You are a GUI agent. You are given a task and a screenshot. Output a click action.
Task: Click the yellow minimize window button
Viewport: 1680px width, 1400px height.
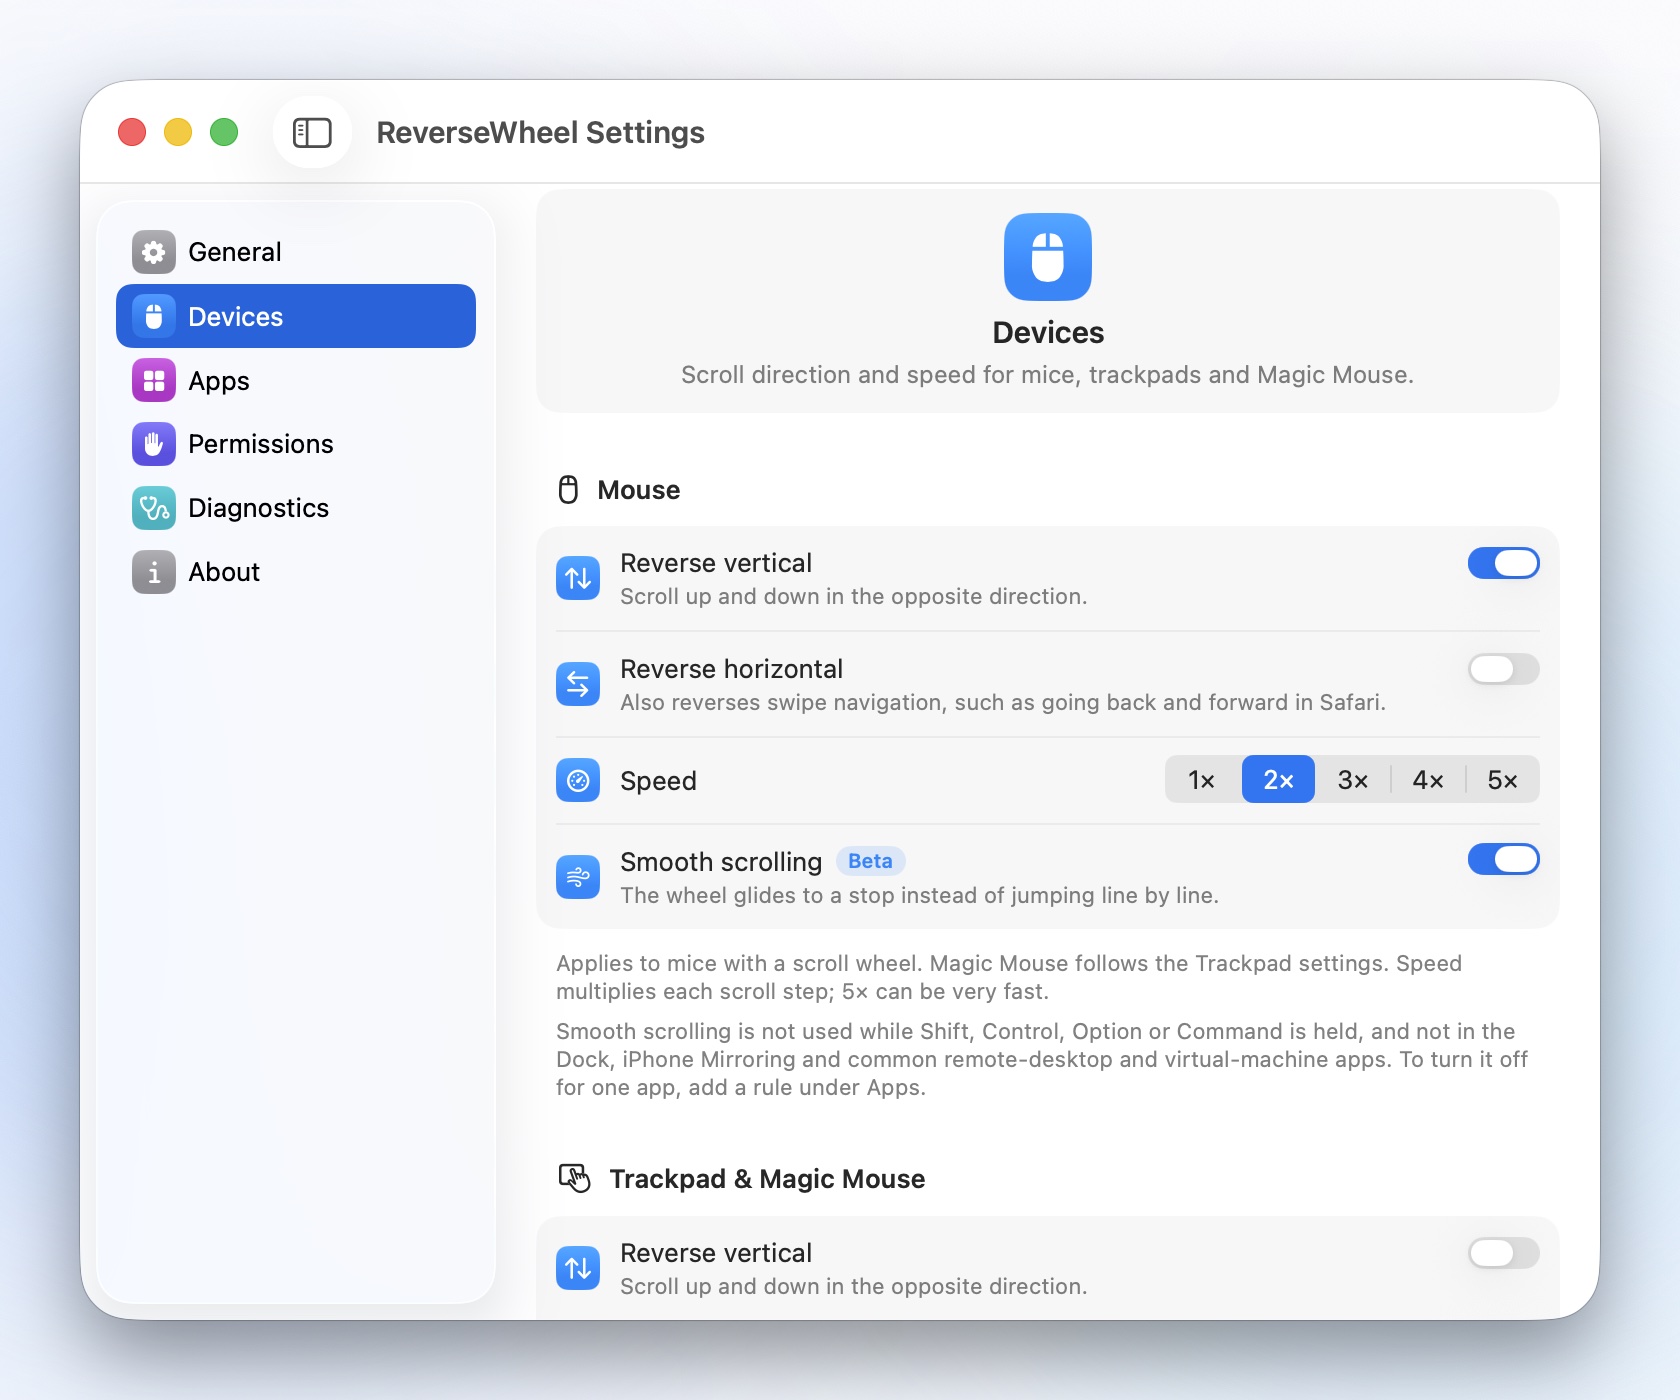coord(178,132)
